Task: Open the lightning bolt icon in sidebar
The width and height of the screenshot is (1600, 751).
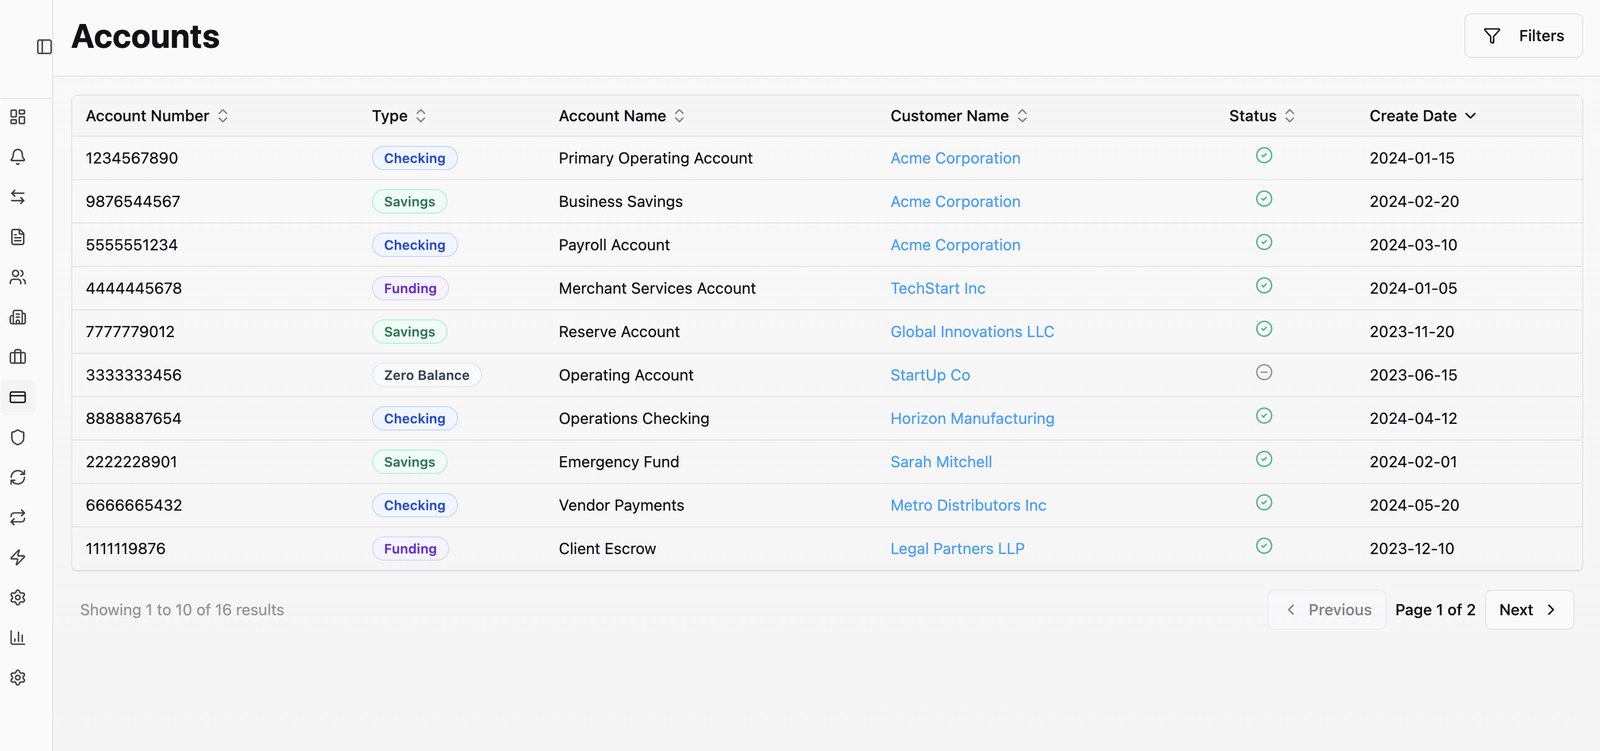Action: coord(18,557)
